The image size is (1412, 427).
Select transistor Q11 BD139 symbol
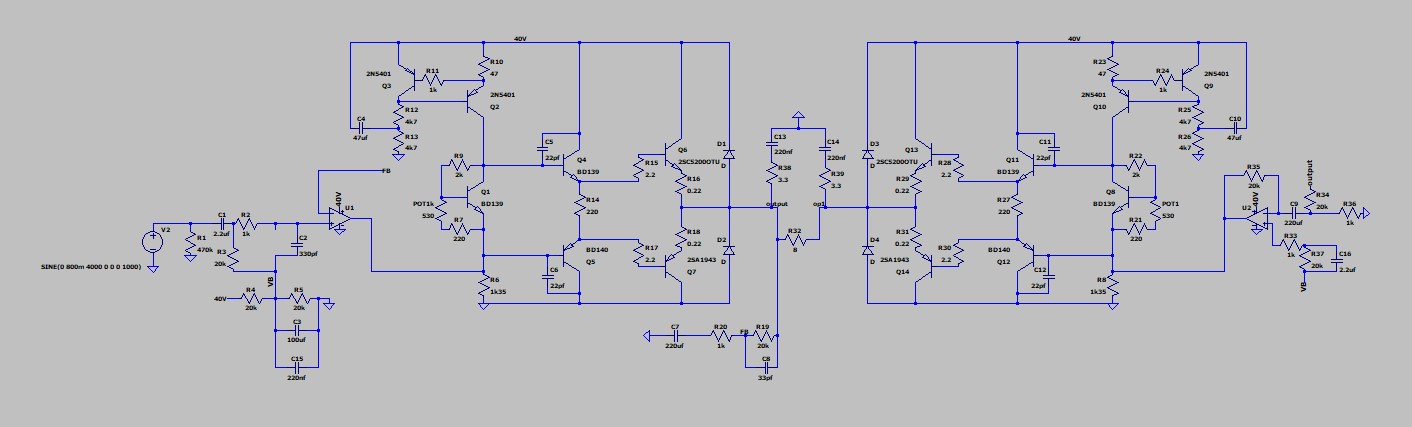coord(1024,164)
